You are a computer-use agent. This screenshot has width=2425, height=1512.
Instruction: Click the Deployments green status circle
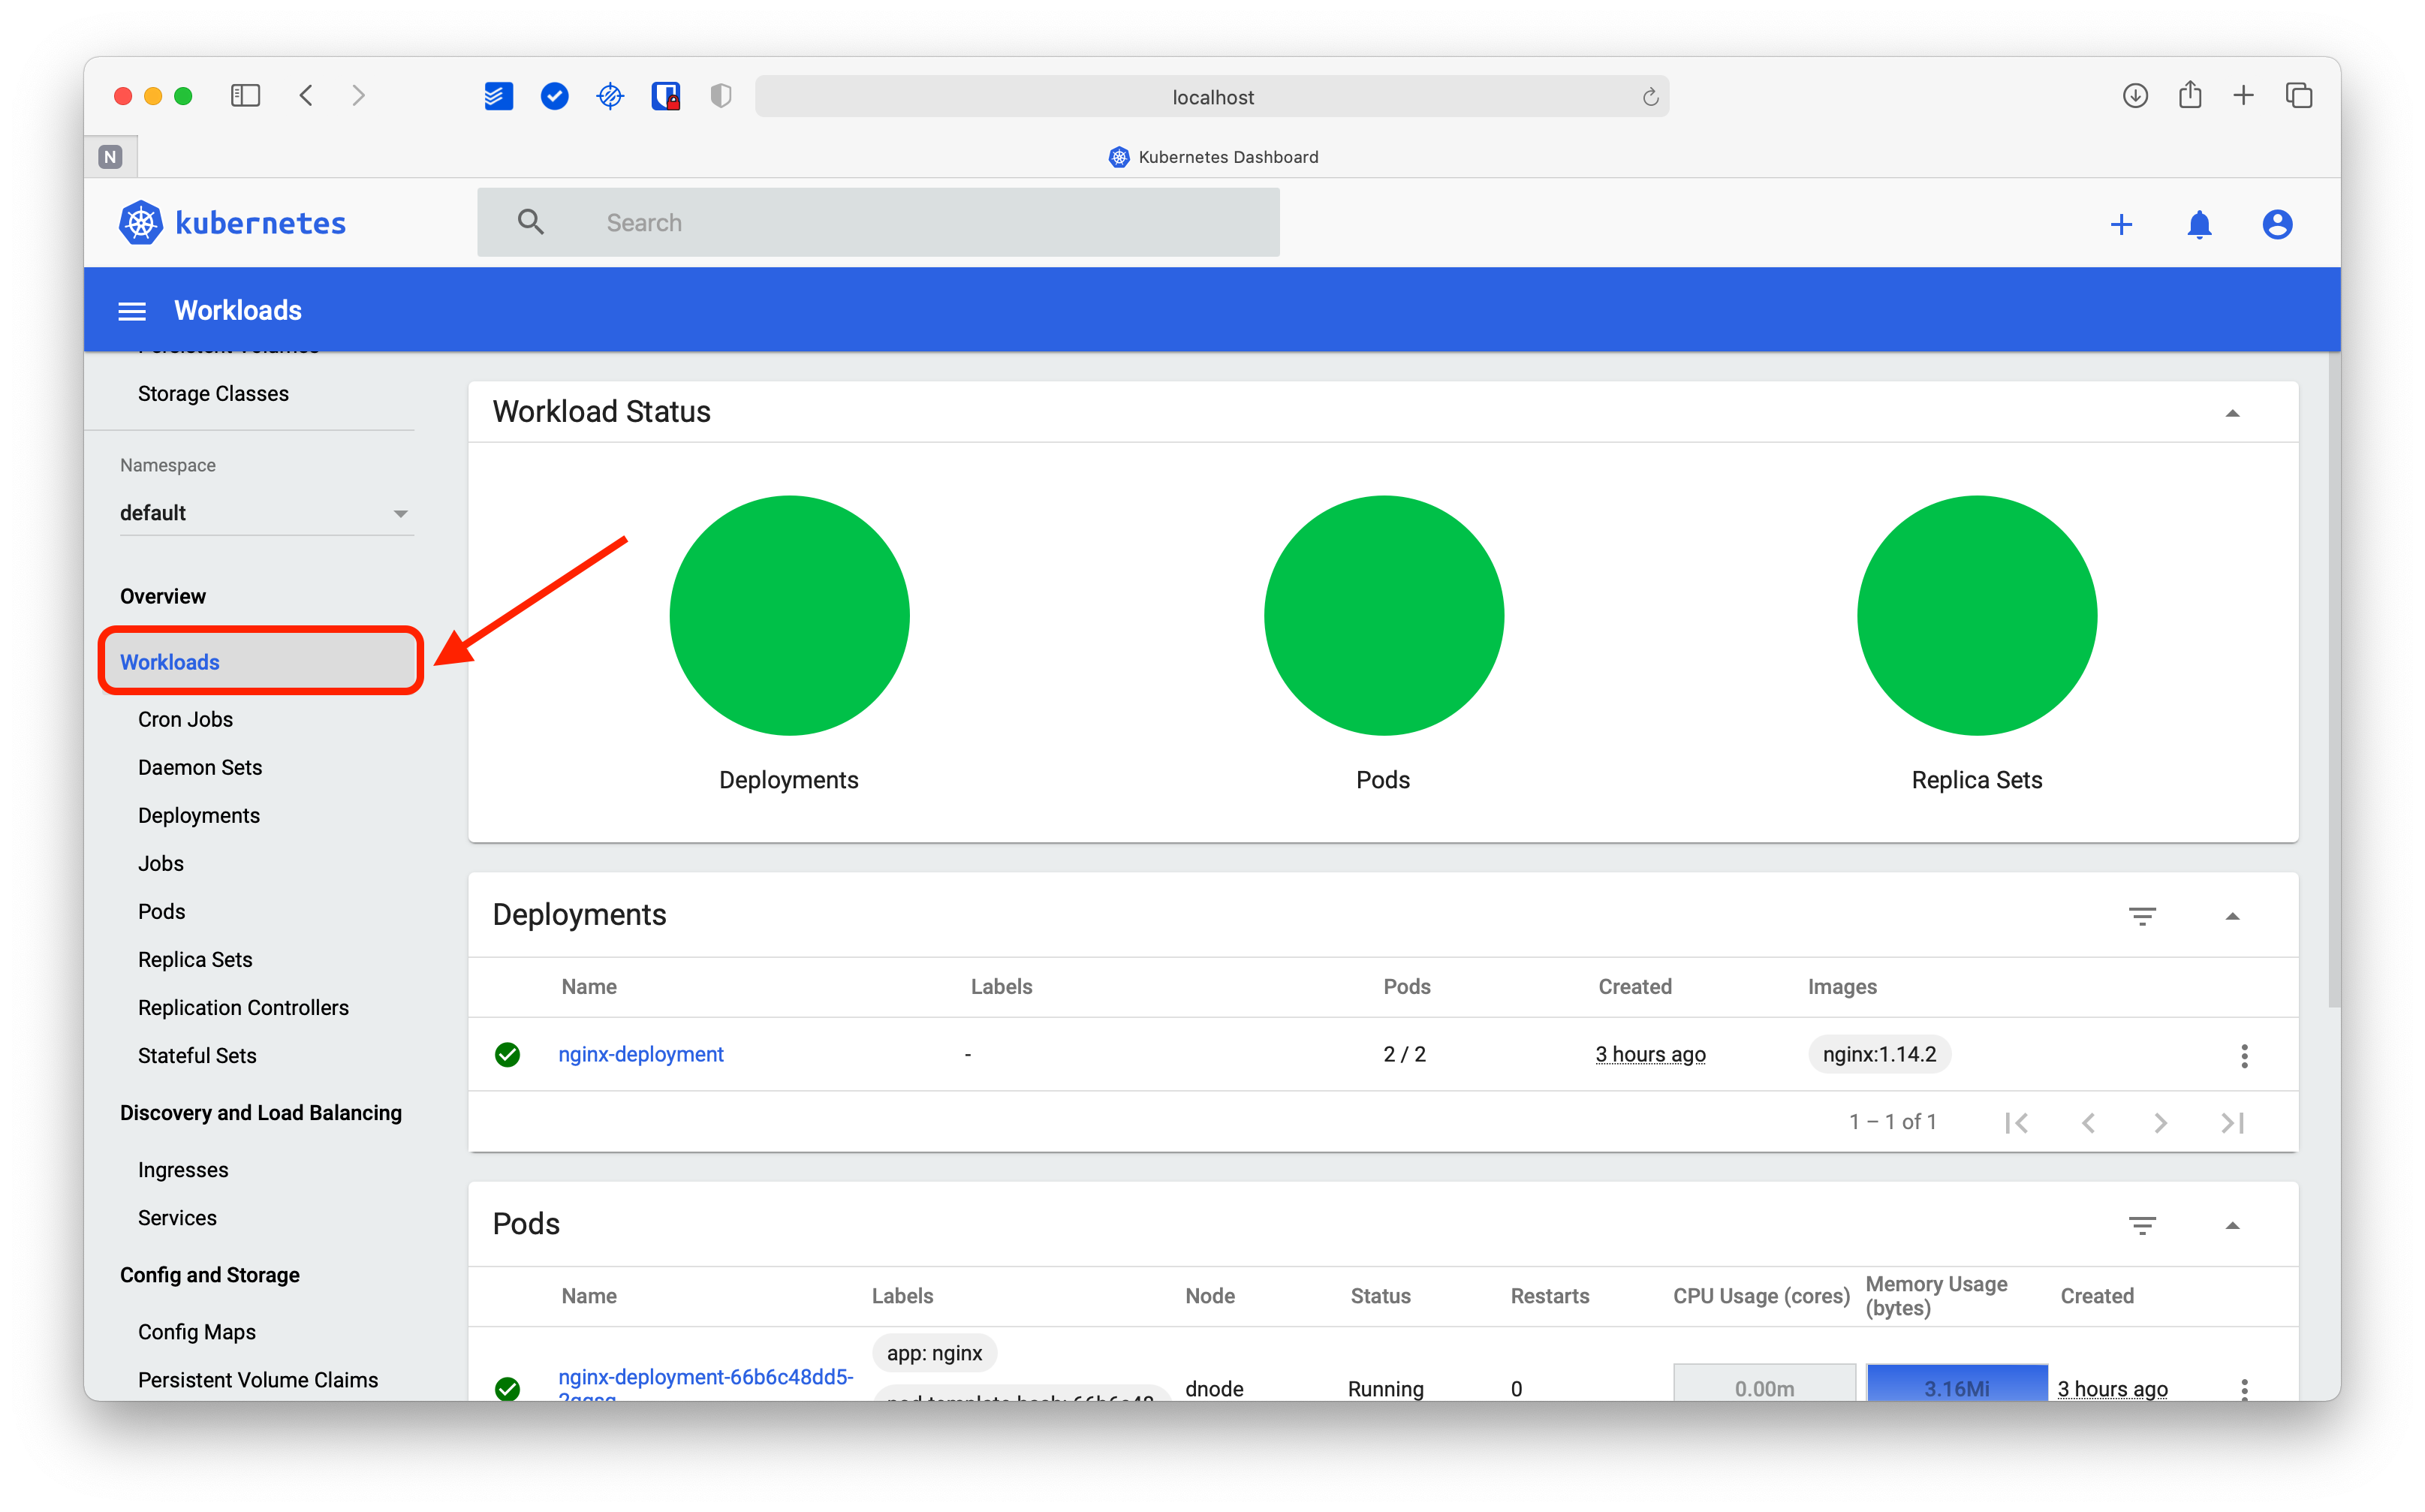tap(789, 615)
